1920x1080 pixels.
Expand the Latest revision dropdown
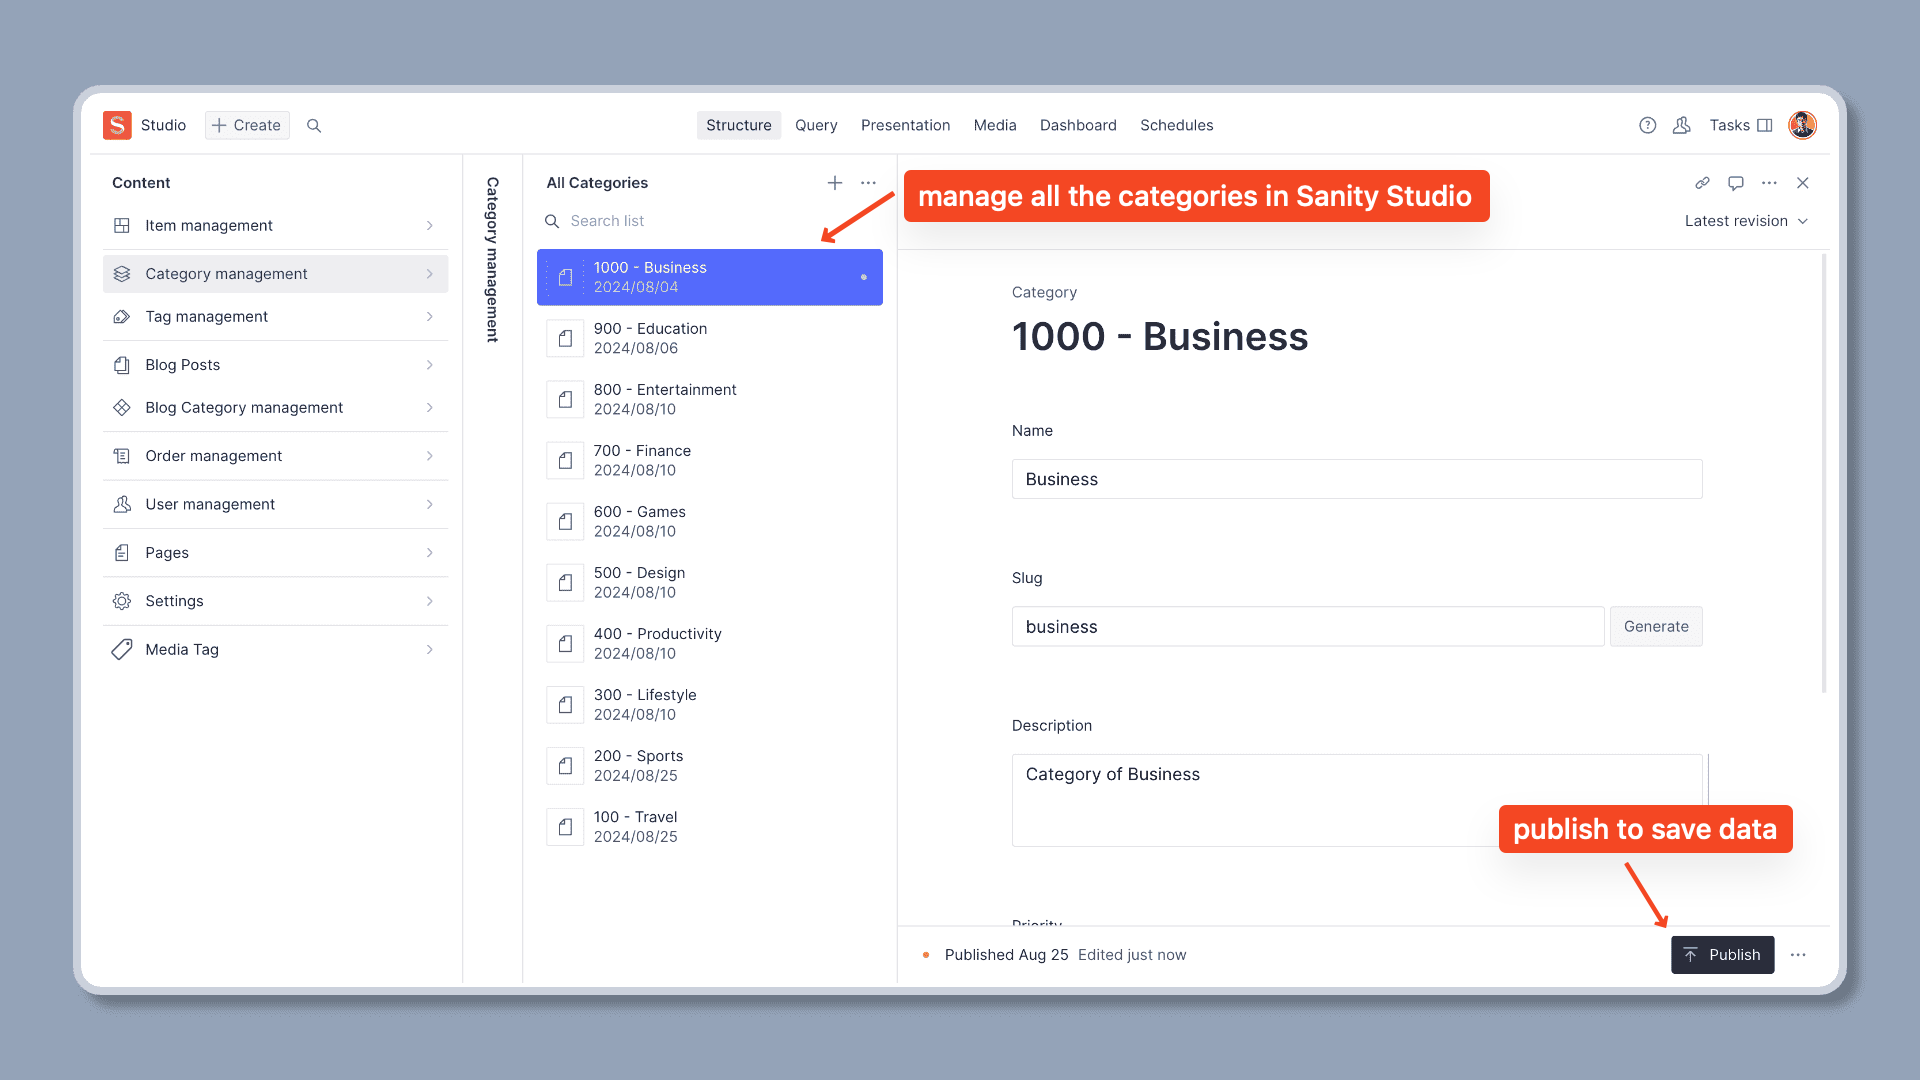click(1746, 221)
